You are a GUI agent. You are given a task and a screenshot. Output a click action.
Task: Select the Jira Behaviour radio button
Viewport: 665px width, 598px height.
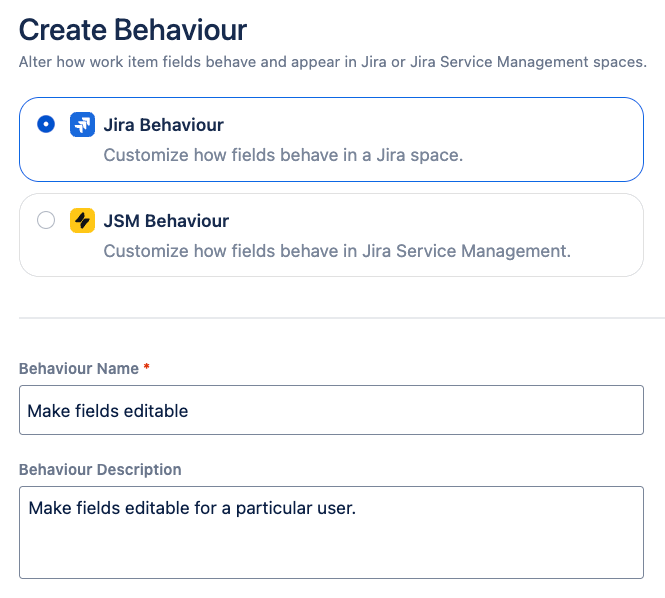tap(46, 124)
